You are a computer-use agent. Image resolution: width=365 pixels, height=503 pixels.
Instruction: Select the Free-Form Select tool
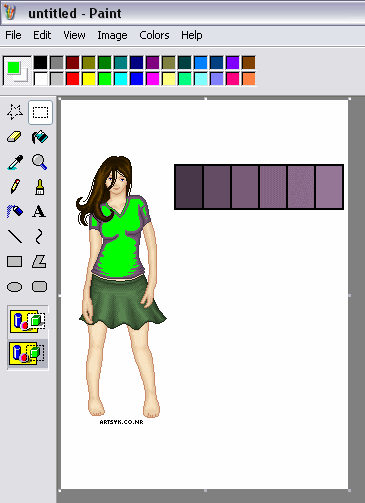[15, 112]
